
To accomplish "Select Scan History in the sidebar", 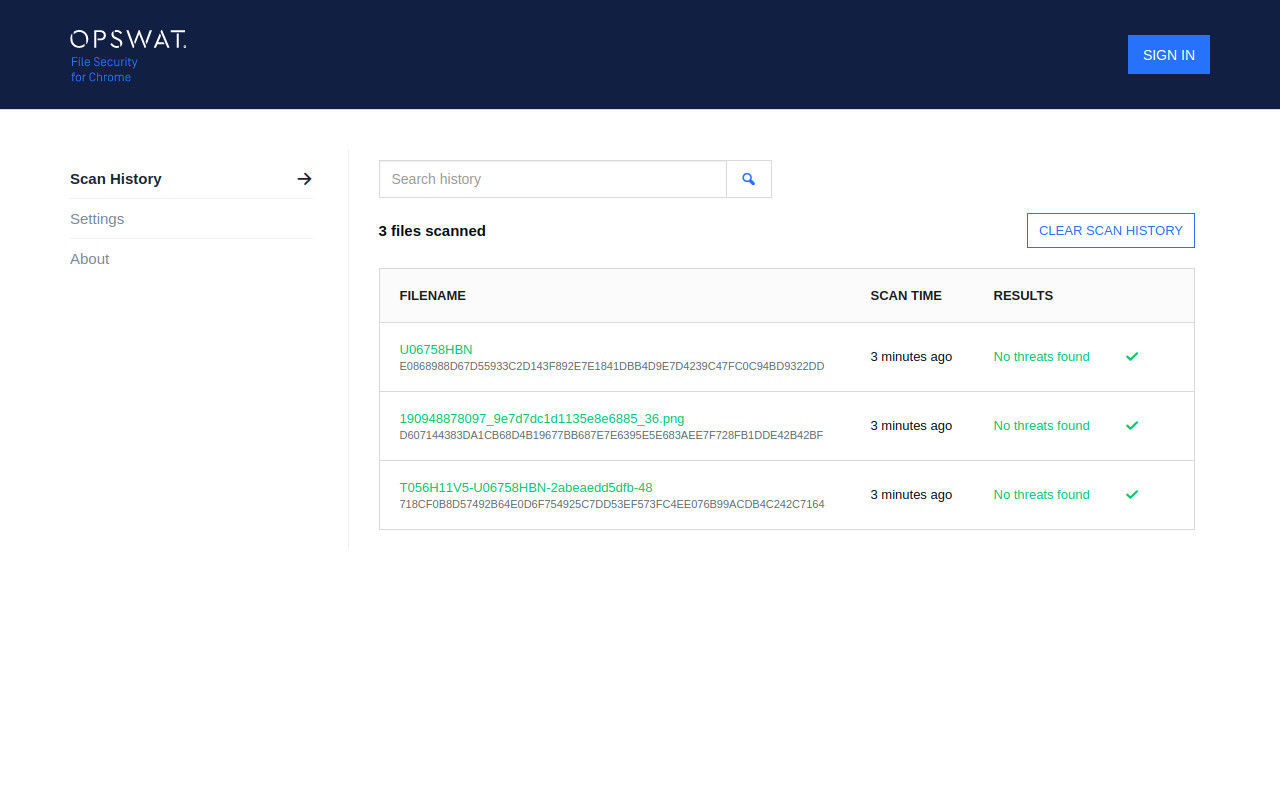I will pos(115,178).
